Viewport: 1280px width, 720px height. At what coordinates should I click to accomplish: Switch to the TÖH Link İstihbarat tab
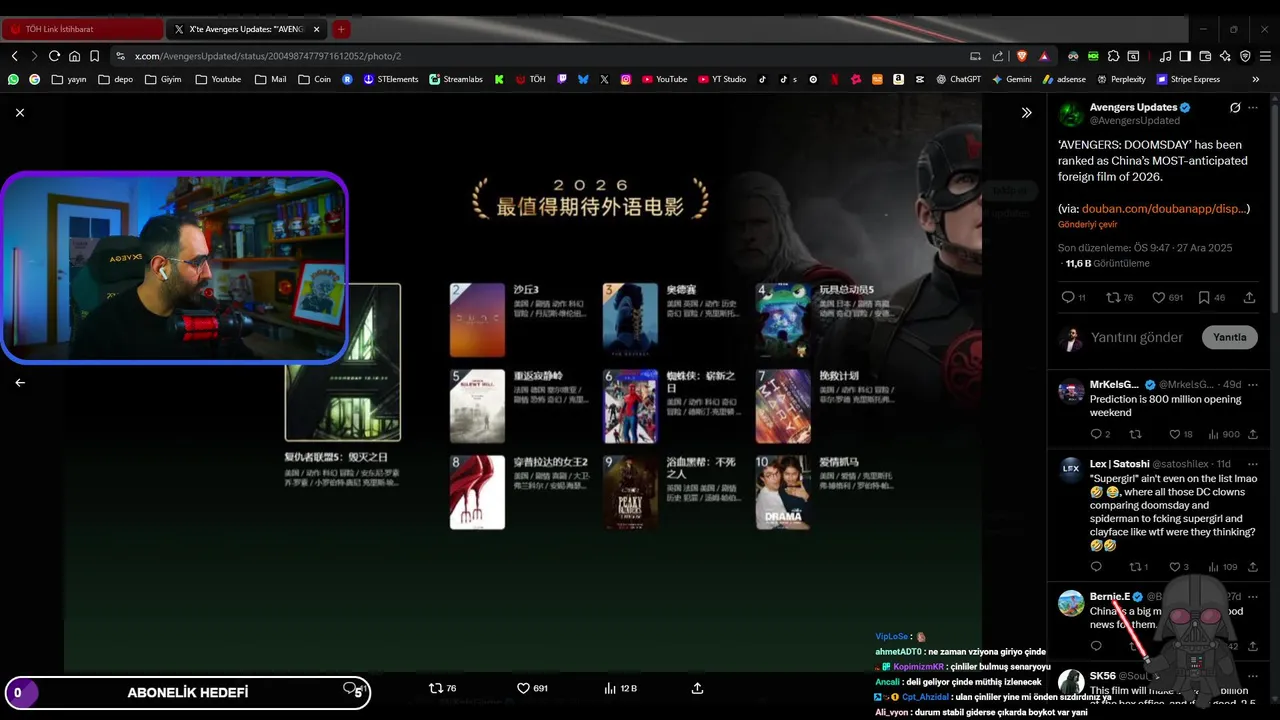pyautogui.click(x=82, y=29)
